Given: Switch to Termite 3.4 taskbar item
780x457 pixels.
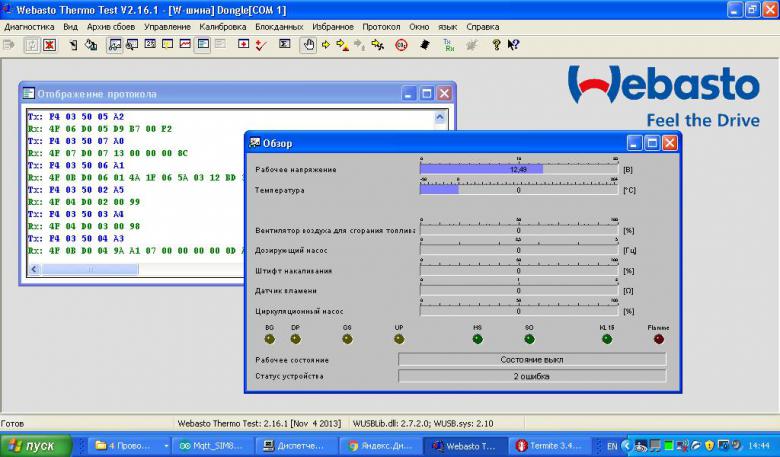Looking at the screenshot, I should [549, 446].
